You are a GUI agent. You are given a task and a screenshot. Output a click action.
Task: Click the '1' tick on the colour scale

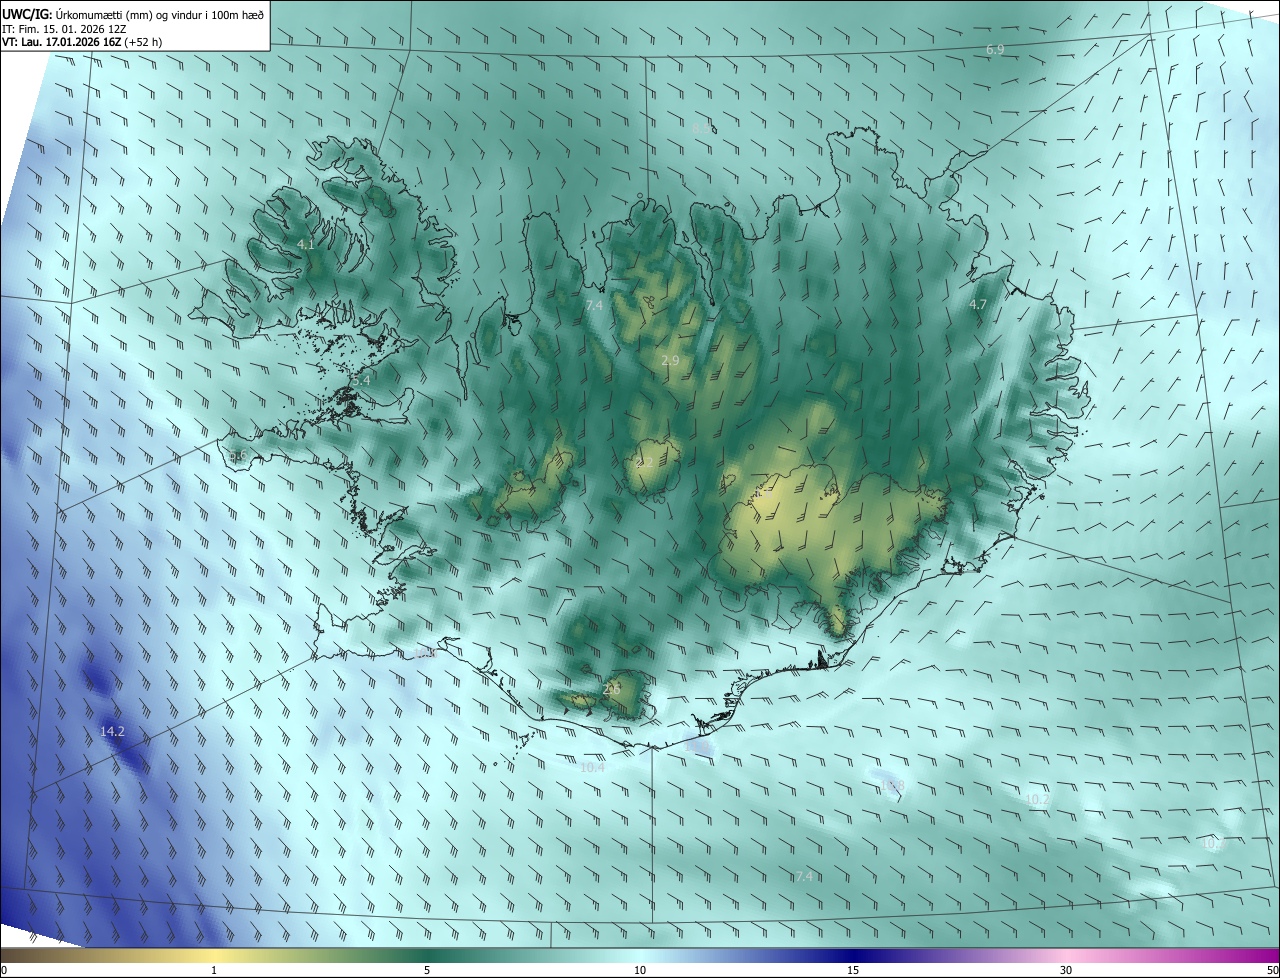point(214,971)
